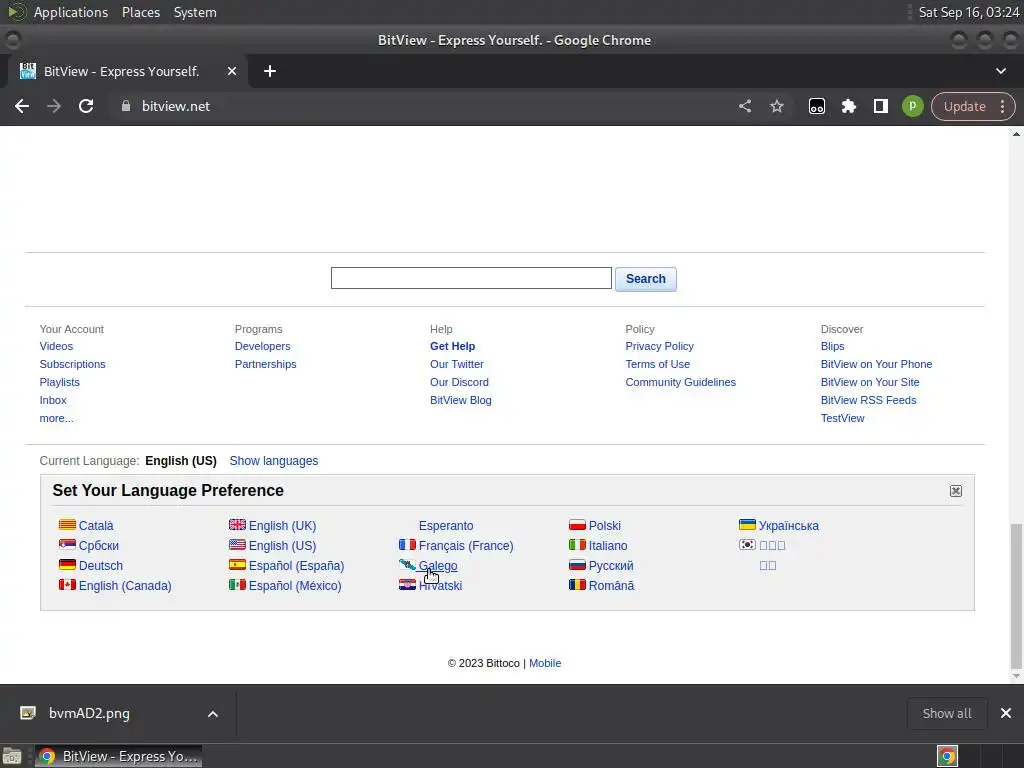
Task: Bookmark this page with the star icon
Action: point(776,106)
